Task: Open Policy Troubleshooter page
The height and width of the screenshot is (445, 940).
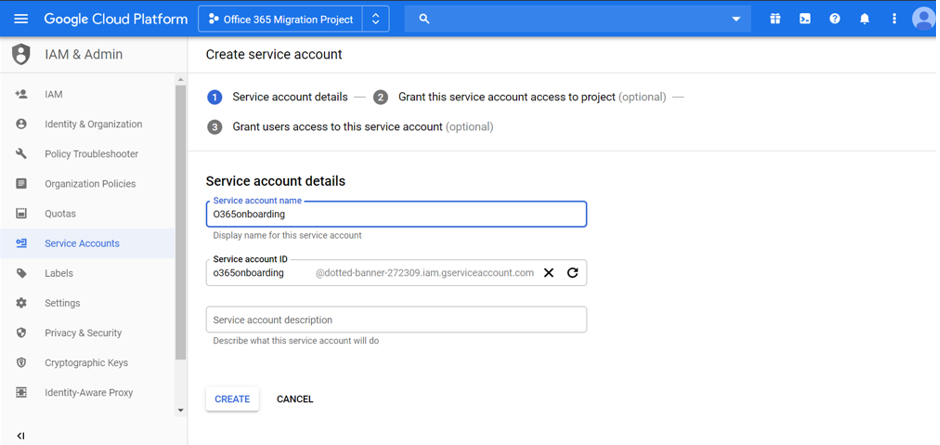Action: (91, 154)
